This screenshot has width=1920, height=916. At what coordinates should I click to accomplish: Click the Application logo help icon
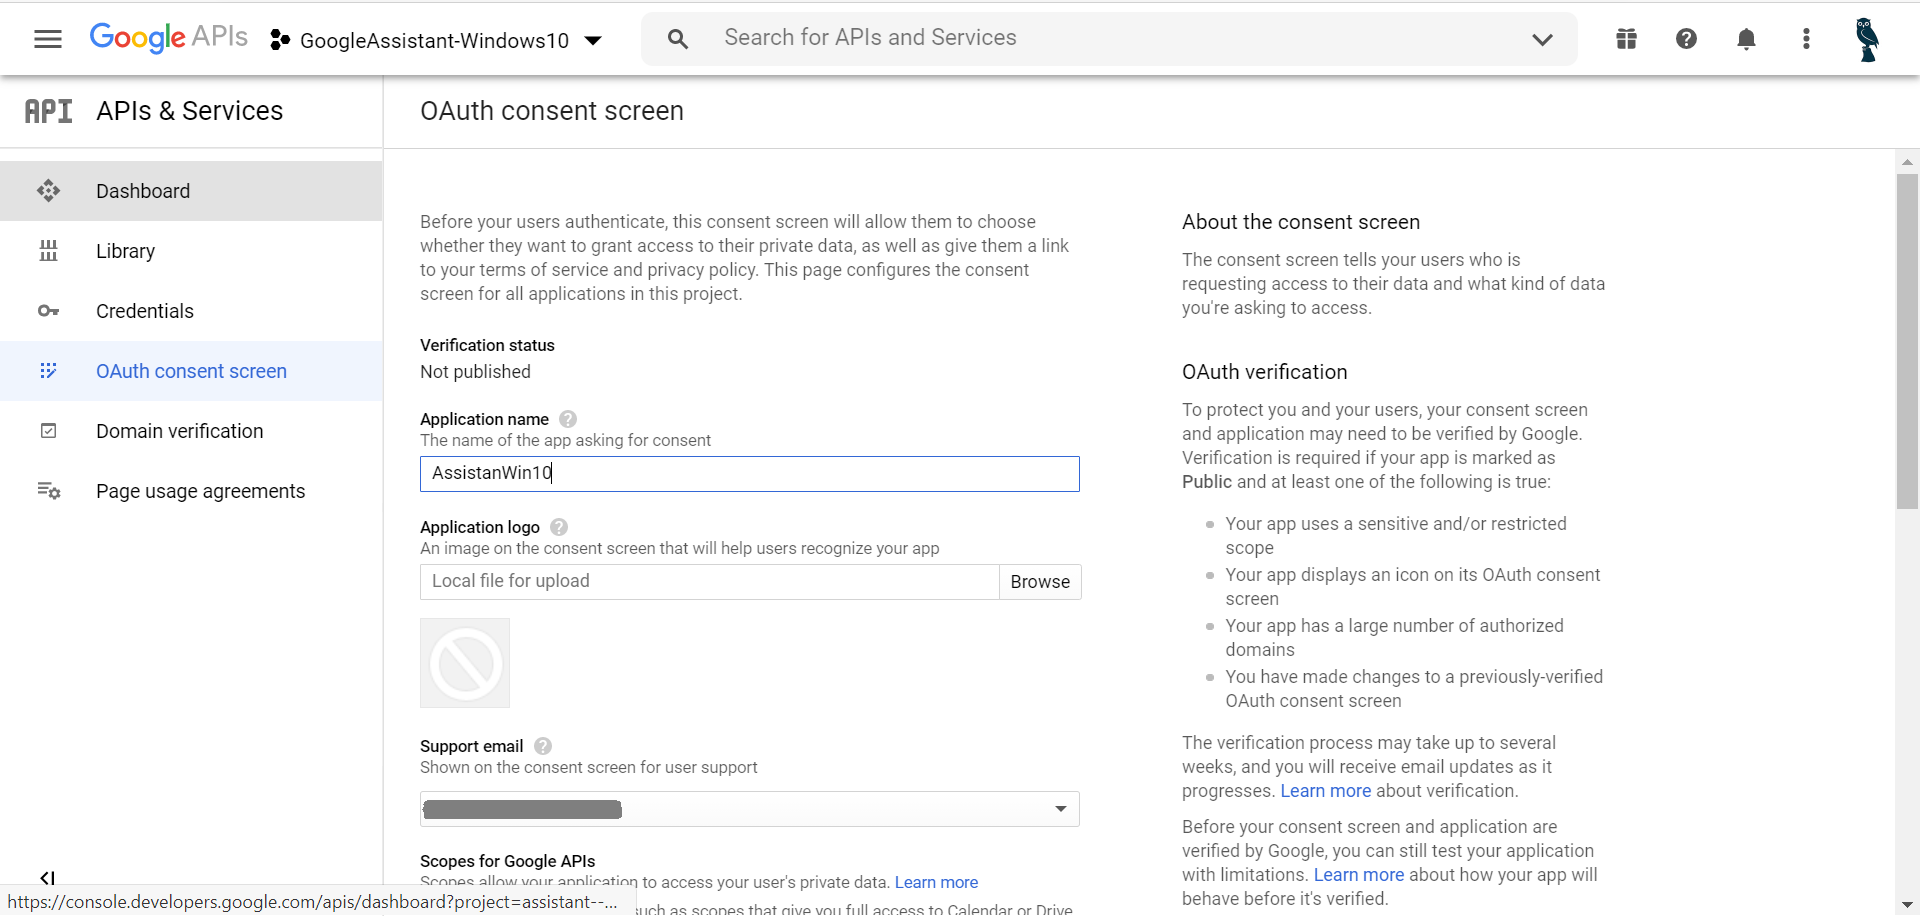click(559, 527)
